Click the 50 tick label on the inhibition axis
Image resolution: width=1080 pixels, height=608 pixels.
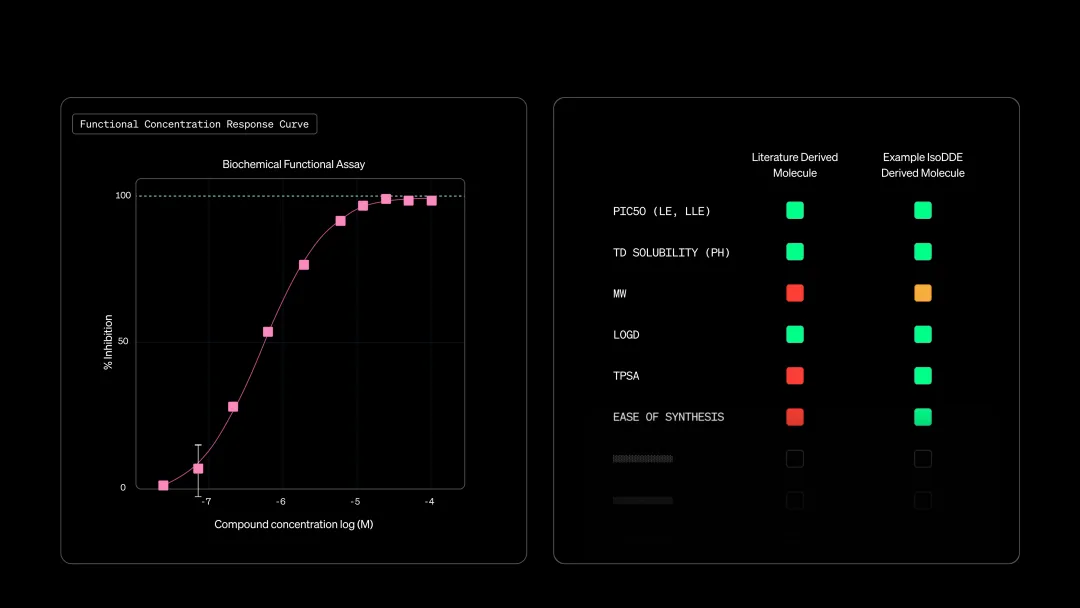pos(123,342)
